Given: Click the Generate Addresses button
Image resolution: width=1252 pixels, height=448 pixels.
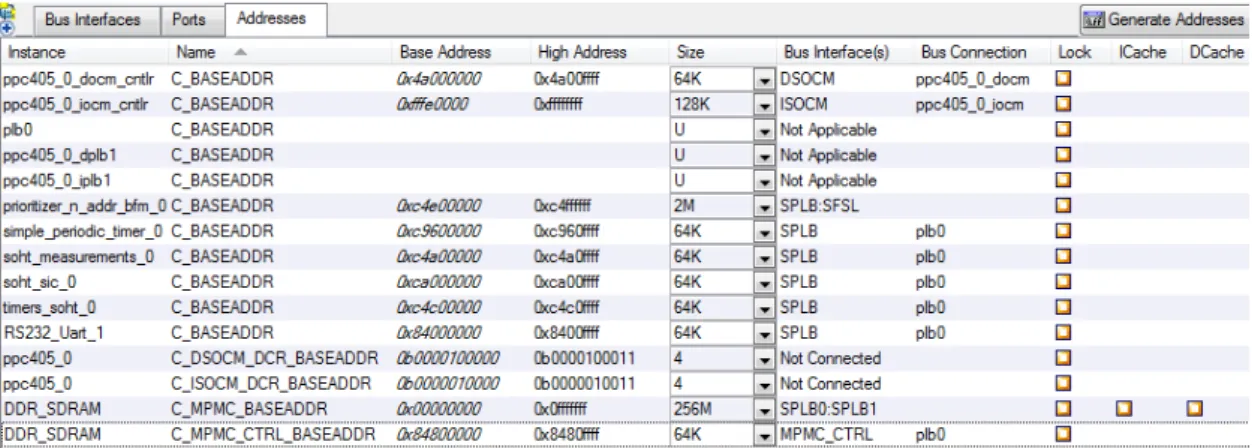Looking at the screenshot, I should 1164,20.
